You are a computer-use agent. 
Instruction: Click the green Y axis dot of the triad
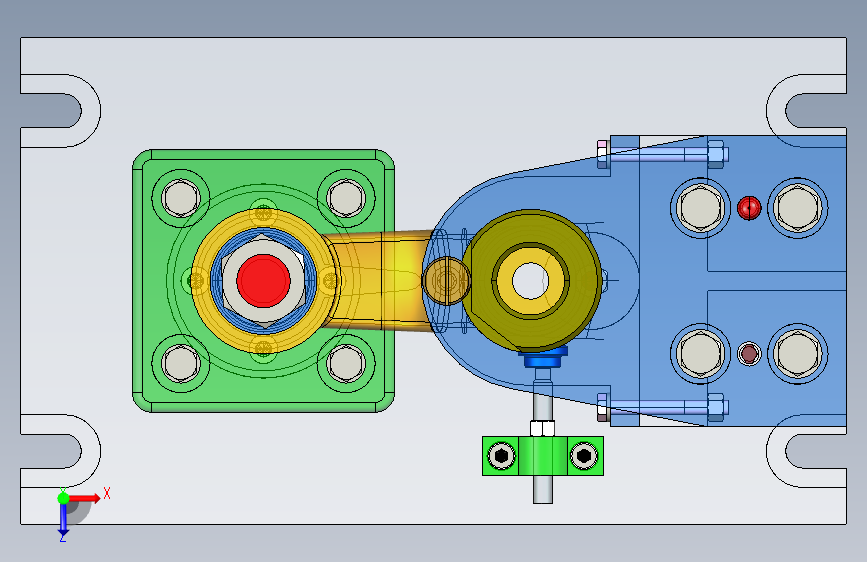(x=64, y=498)
